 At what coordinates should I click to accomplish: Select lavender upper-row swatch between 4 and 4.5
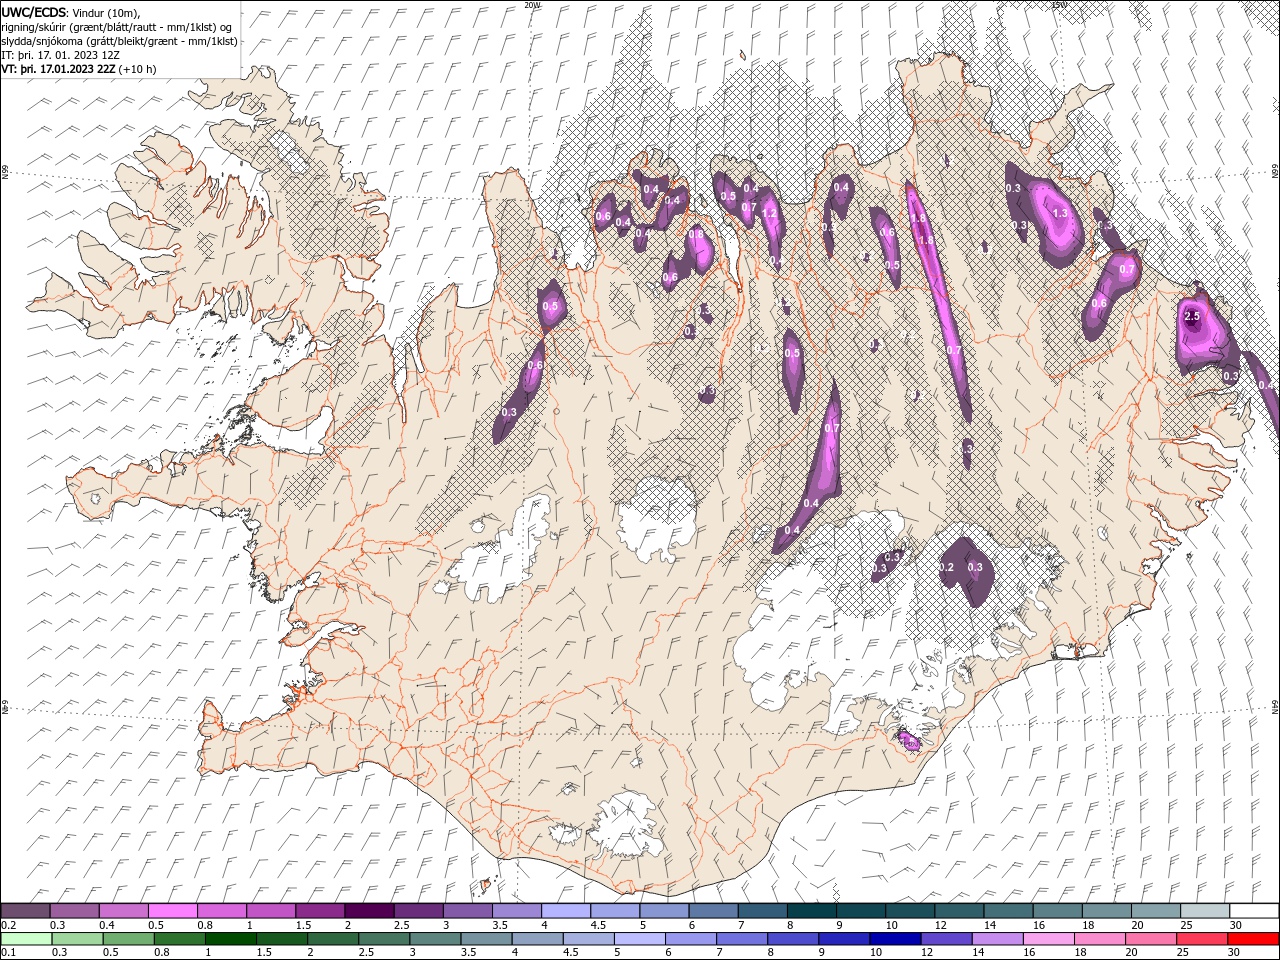click(x=566, y=911)
